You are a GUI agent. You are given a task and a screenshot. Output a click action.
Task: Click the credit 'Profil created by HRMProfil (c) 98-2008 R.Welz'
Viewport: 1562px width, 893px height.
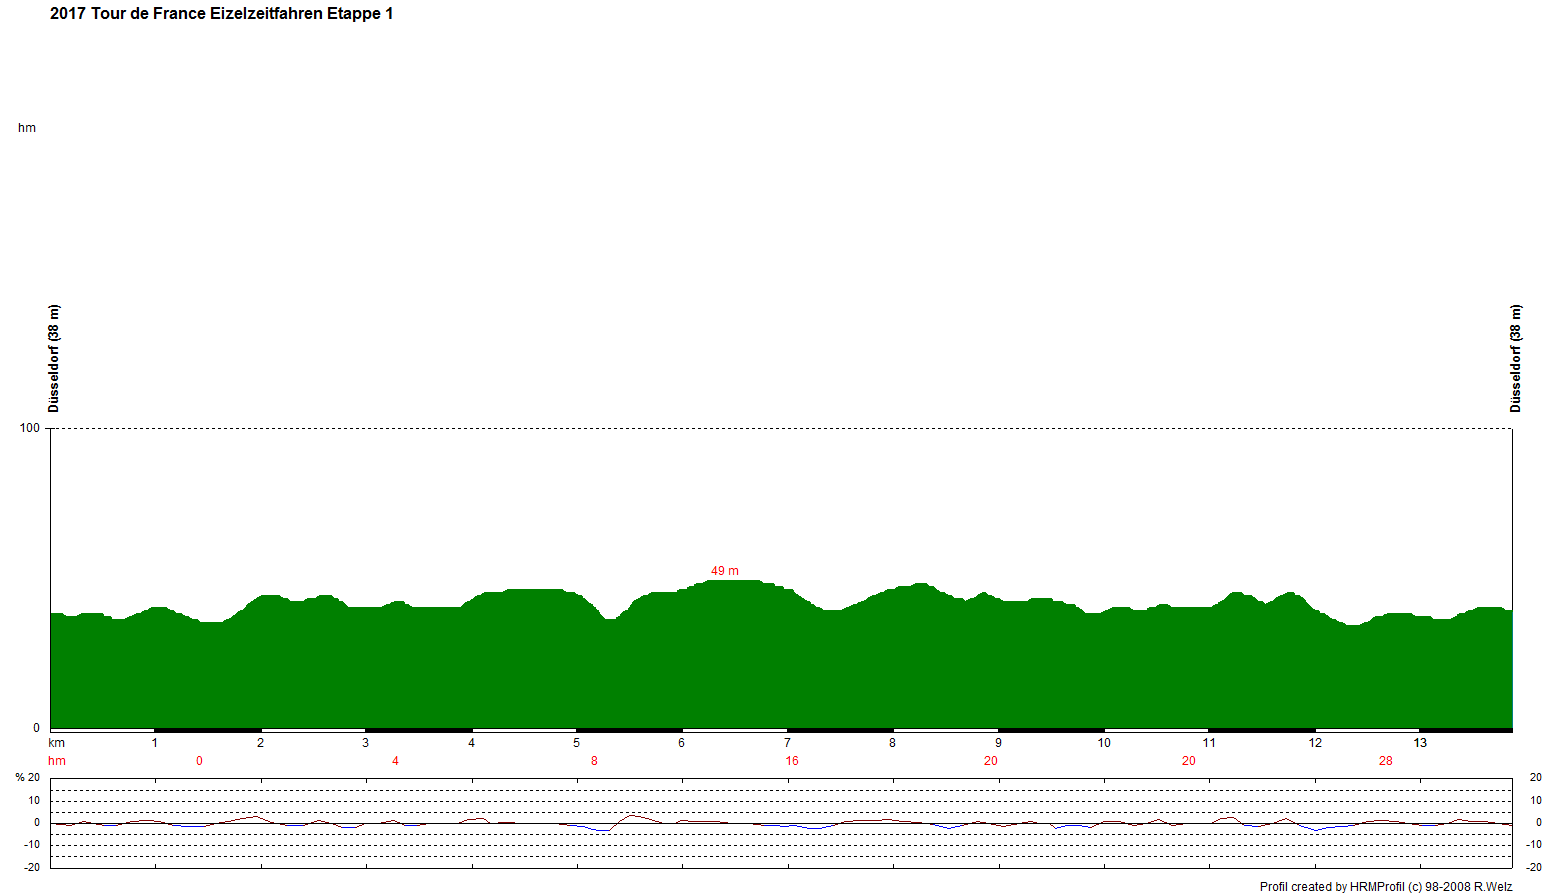[1386, 886]
